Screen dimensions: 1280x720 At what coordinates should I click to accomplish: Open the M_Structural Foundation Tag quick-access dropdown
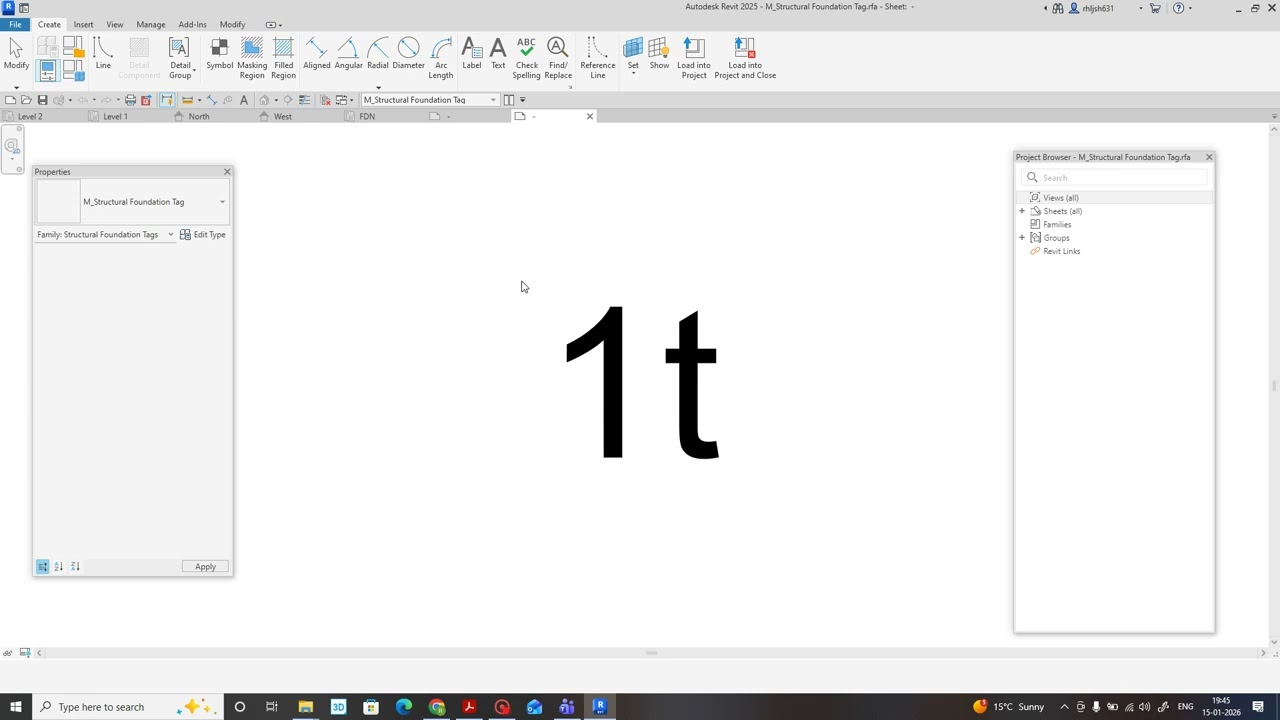493,100
